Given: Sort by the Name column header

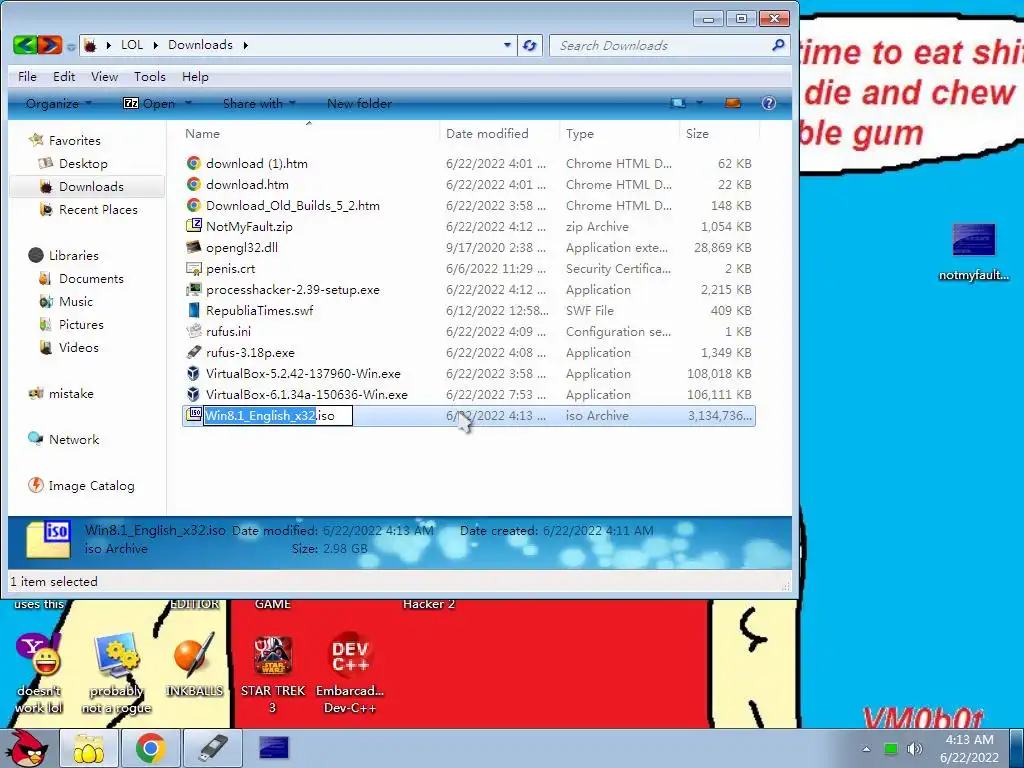Looking at the screenshot, I should [202, 133].
